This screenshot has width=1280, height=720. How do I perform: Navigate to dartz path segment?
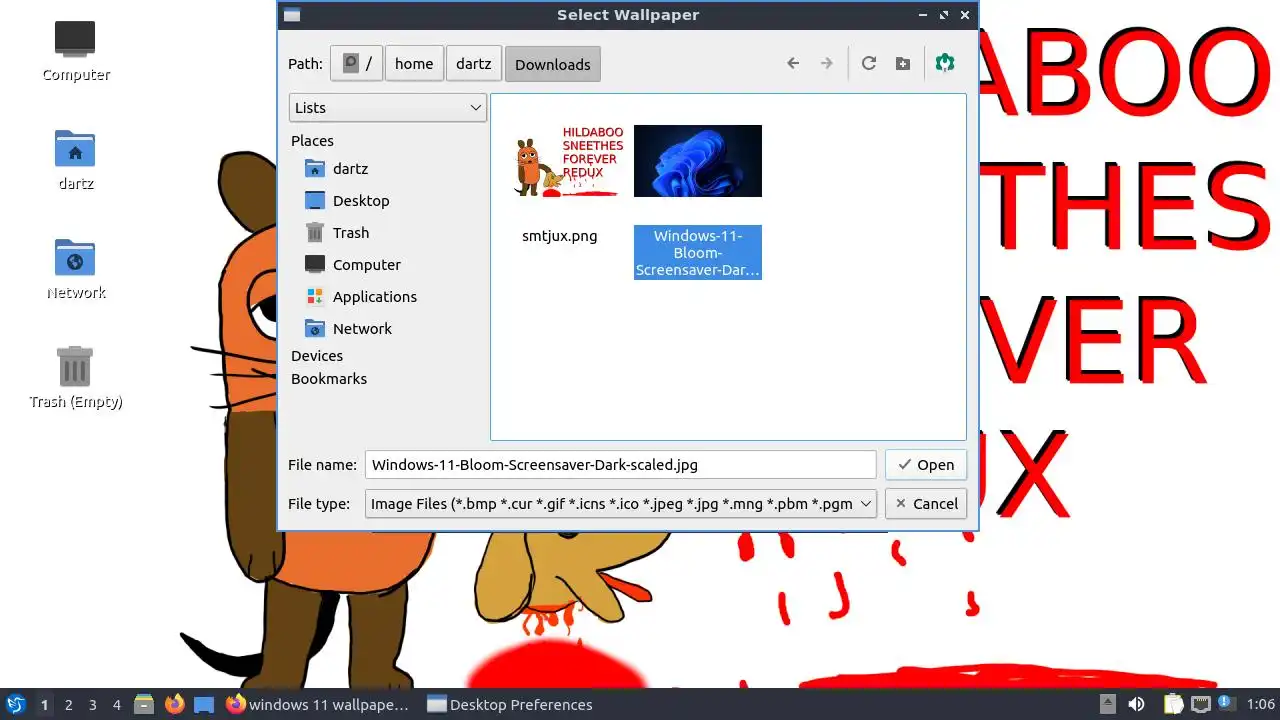[474, 64]
